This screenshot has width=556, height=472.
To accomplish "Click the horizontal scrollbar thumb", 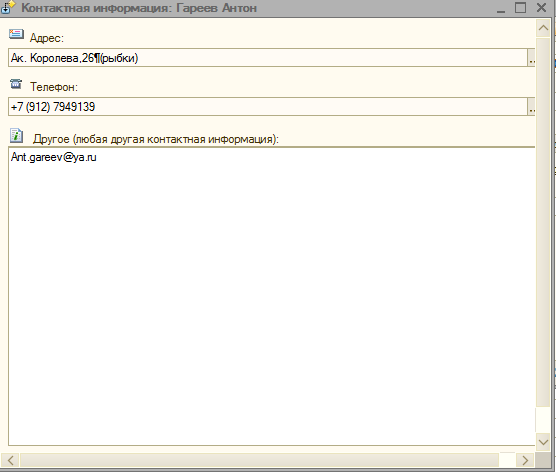I will [x=260, y=460].
